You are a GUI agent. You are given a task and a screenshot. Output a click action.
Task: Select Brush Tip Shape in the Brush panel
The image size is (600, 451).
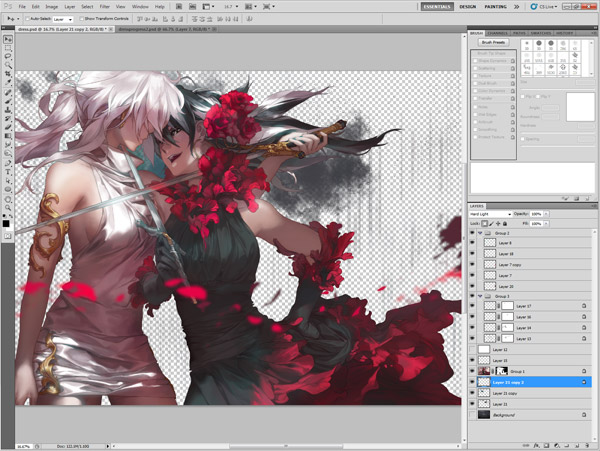[492, 54]
